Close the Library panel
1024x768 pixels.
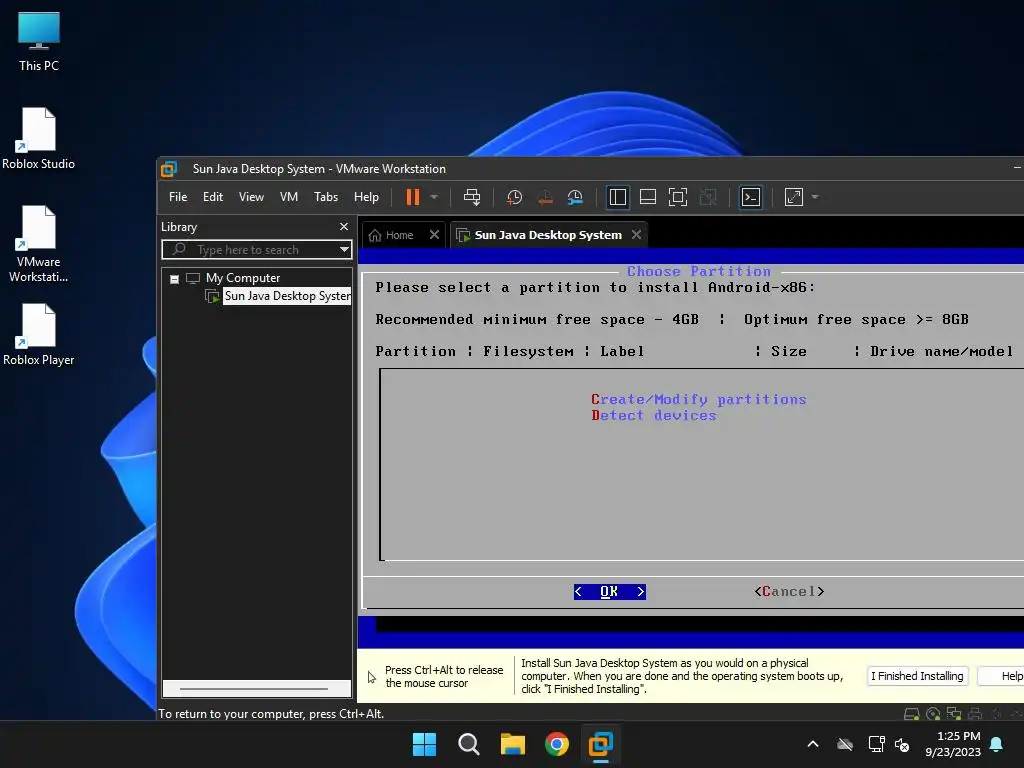[344, 227]
